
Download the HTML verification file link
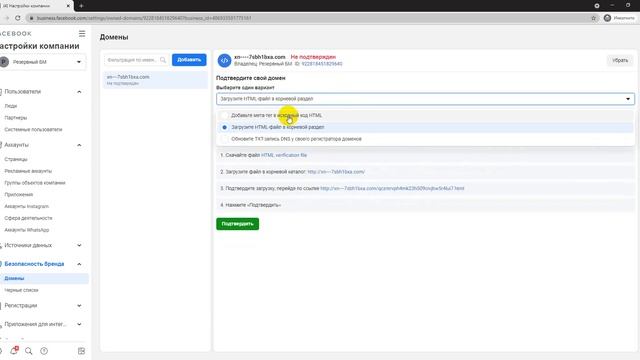(x=284, y=156)
